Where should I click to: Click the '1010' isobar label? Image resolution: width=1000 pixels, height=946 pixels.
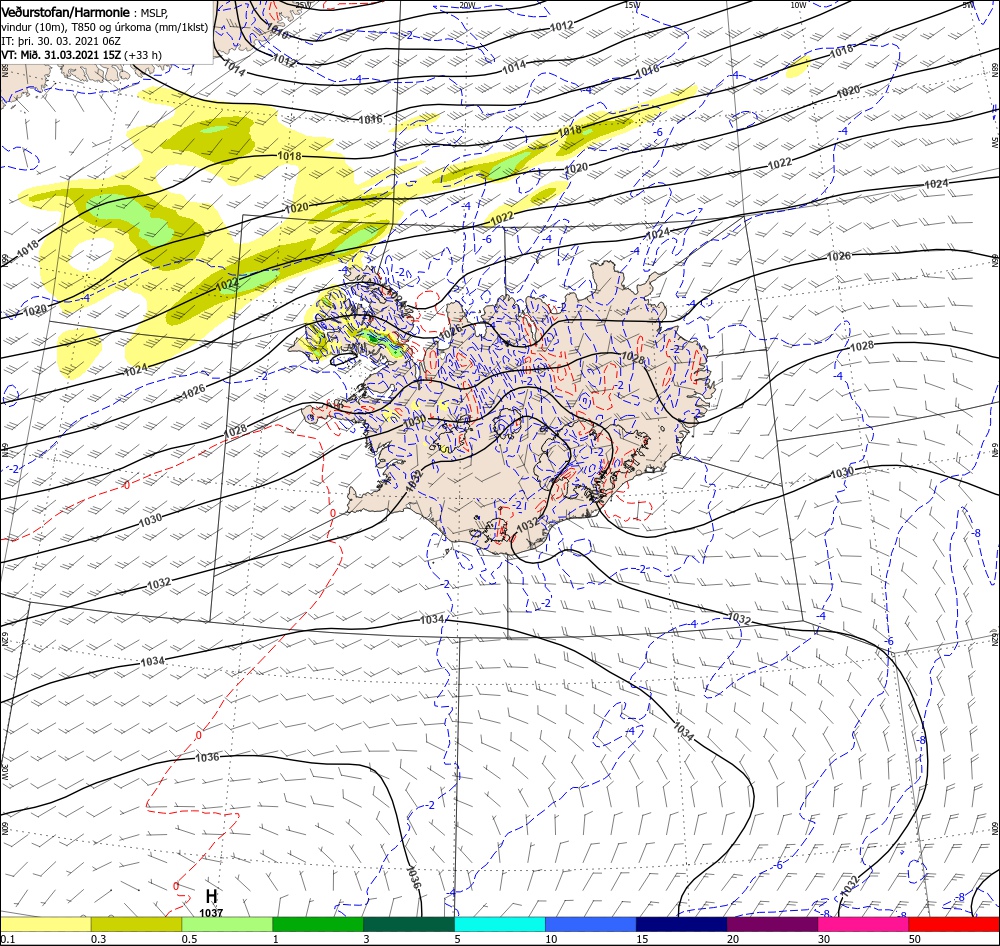(x=277, y=31)
